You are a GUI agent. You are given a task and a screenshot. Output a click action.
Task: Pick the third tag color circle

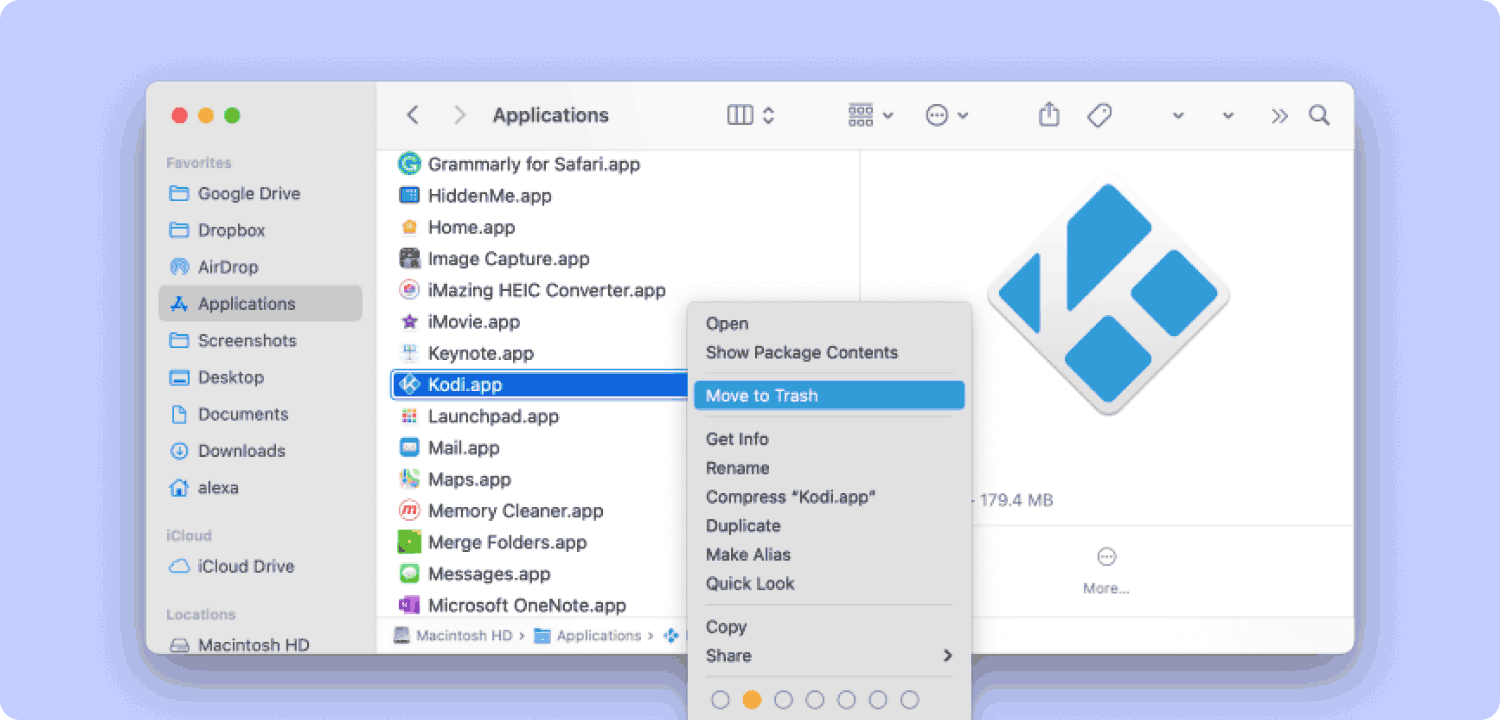pos(783,700)
